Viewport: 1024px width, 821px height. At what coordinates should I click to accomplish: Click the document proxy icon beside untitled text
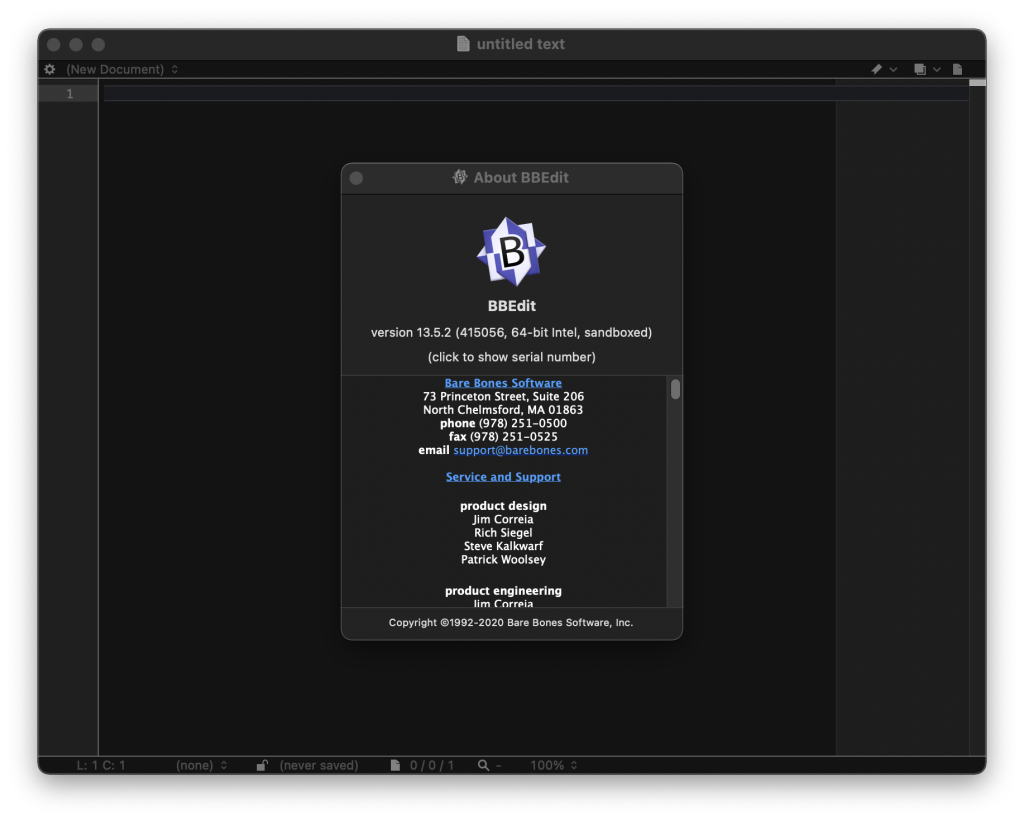(x=463, y=44)
